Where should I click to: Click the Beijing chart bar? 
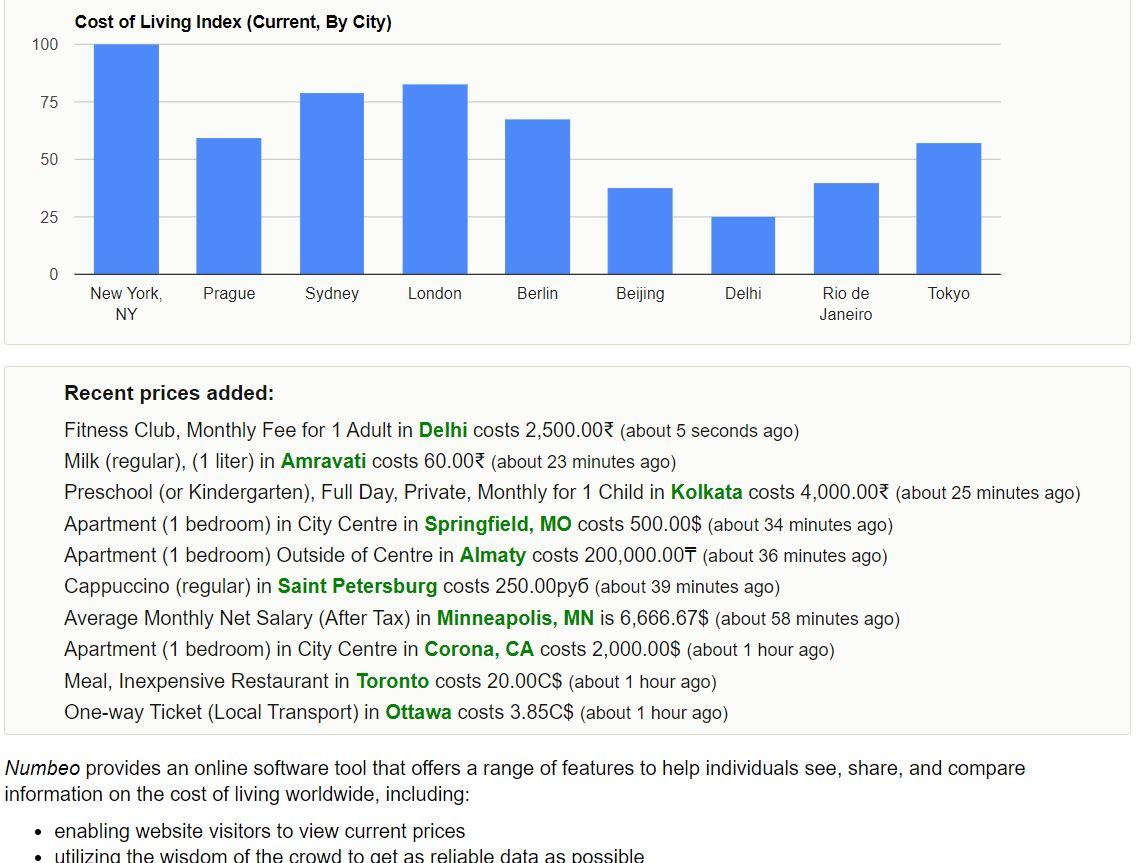(640, 231)
